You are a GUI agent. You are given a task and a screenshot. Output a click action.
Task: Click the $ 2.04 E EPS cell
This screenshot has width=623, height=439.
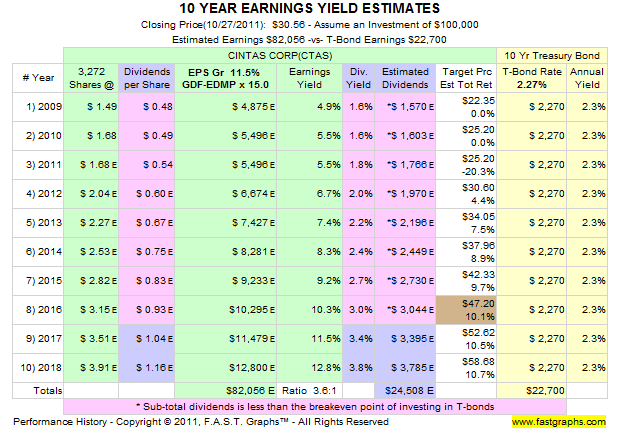tap(91, 194)
